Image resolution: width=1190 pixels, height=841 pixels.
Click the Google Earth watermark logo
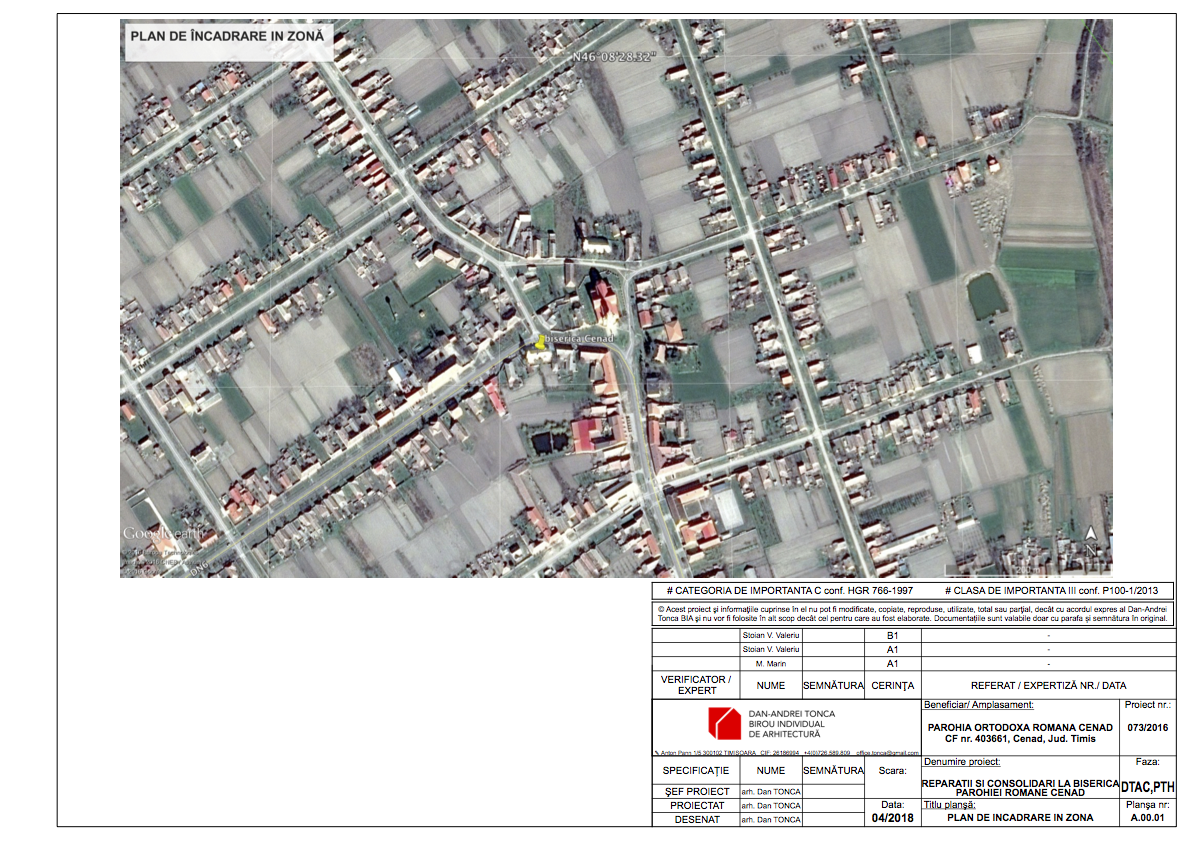click(162, 534)
